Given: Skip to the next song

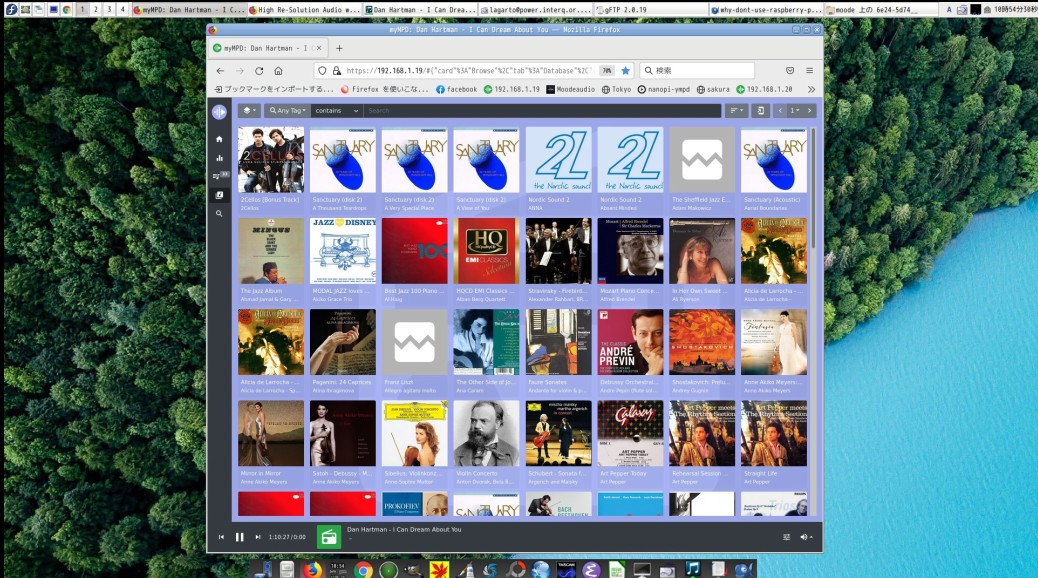Looking at the screenshot, I should pos(257,537).
